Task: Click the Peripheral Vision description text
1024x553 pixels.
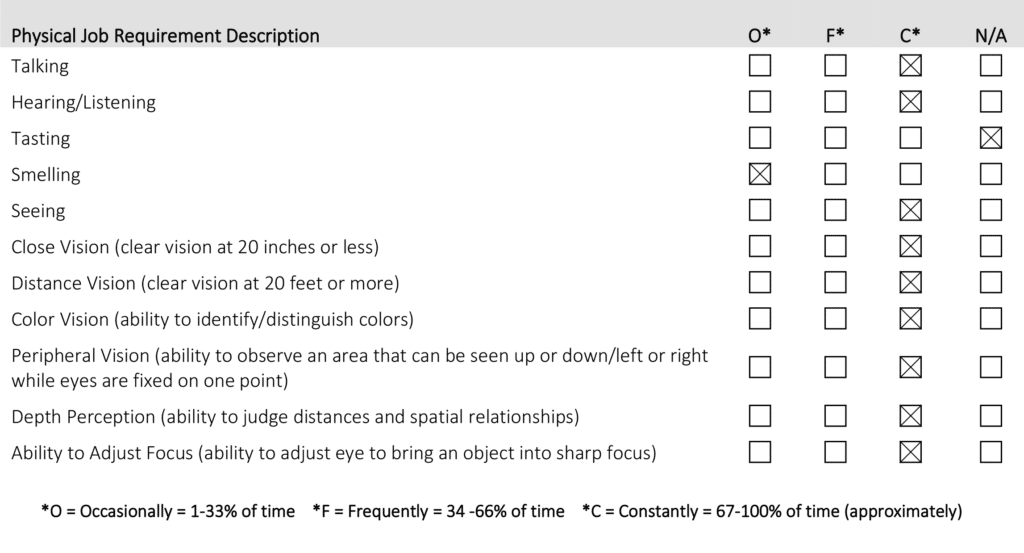Action: point(359,368)
